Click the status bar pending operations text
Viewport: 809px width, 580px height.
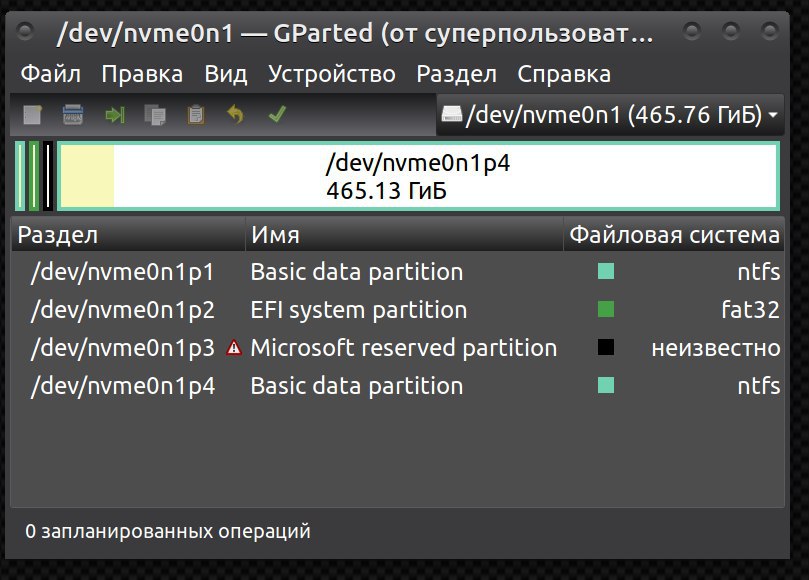coord(168,531)
